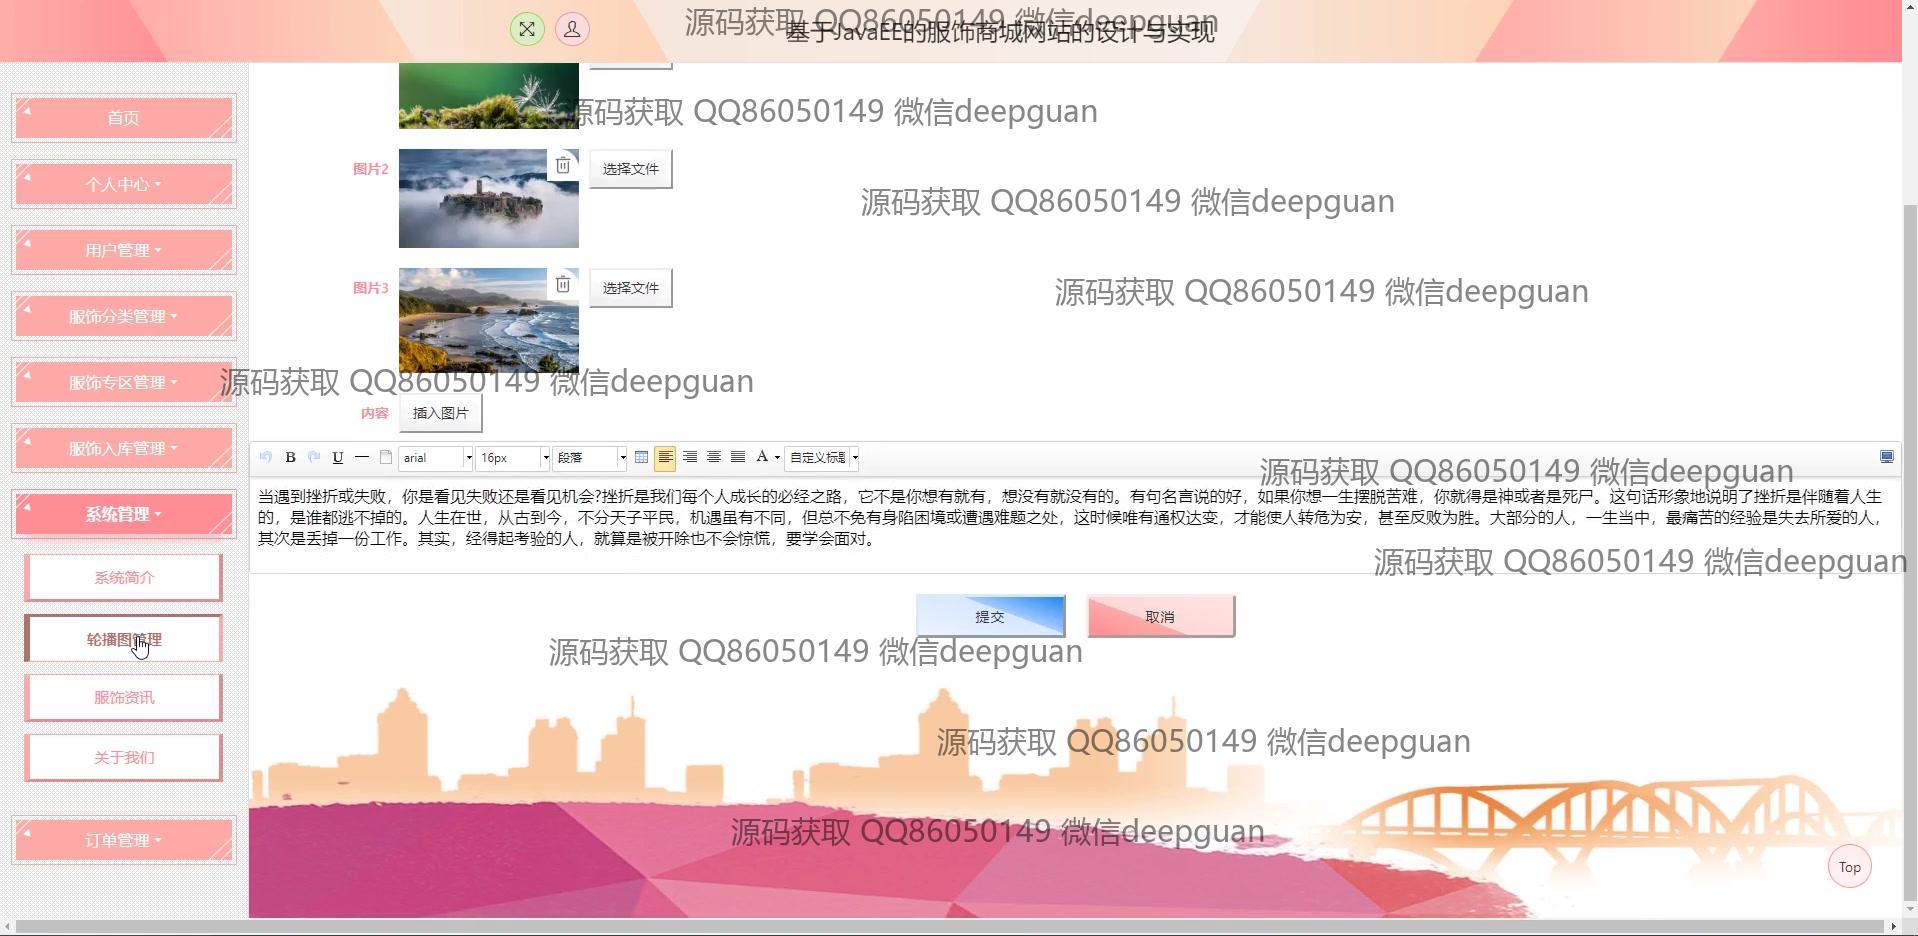Image resolution: width=1918 pixels, height=936 pixels.
Task: Toggle bold formatting in the editor
Action: point(290,458)
